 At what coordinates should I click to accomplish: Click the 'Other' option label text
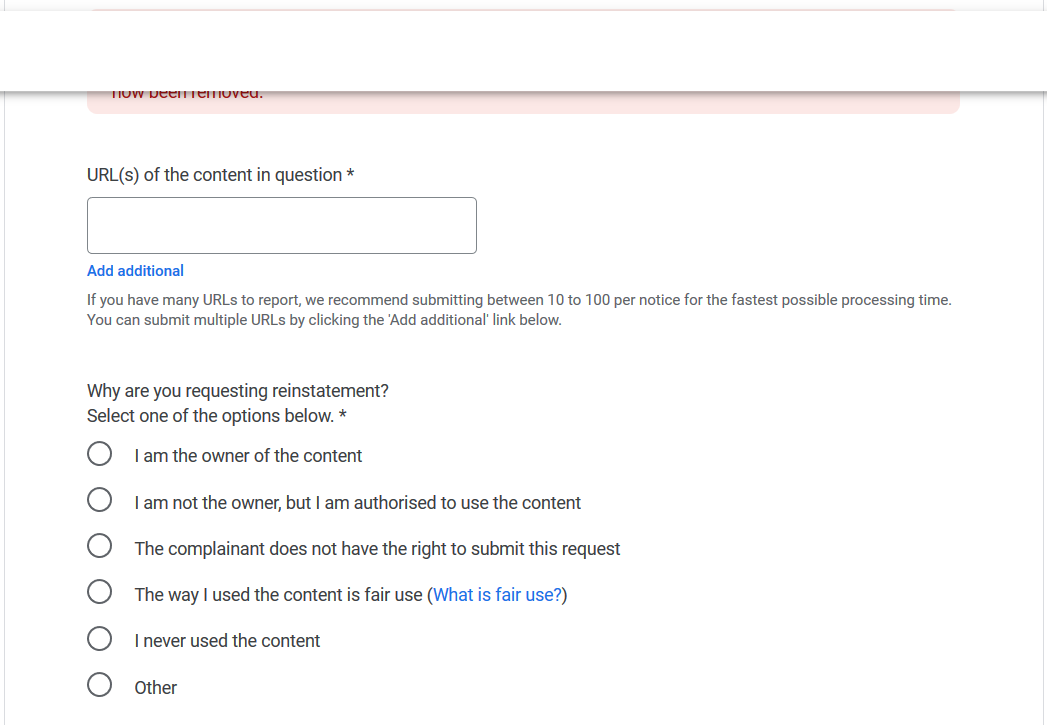coord(156,688)
